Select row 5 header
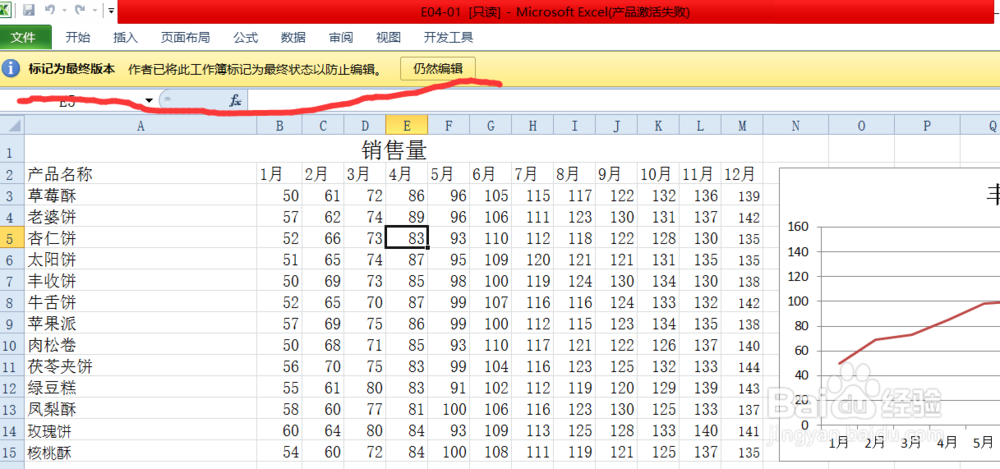The image size is (1000, 469). point(12,239)
